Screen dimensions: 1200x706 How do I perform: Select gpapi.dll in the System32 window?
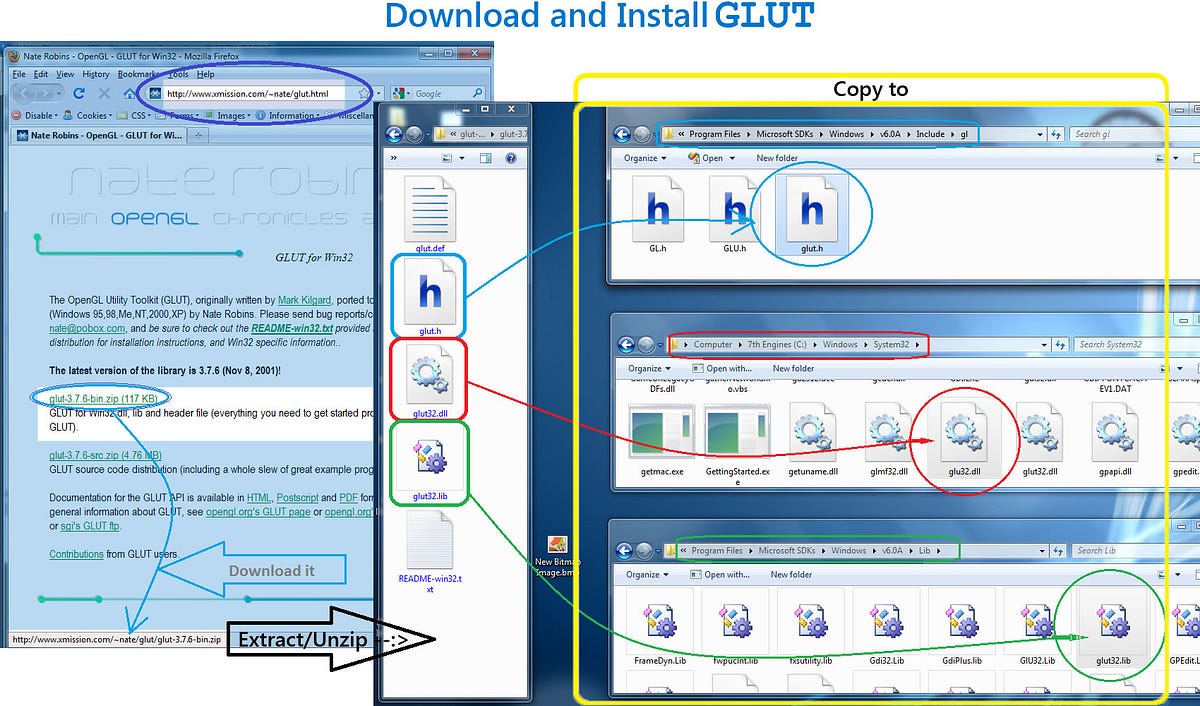pos(1114,441)
